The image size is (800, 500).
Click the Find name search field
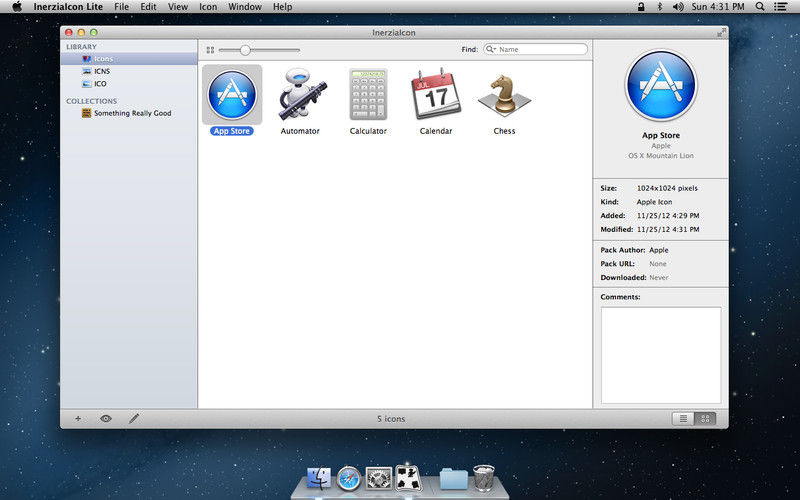536,49
